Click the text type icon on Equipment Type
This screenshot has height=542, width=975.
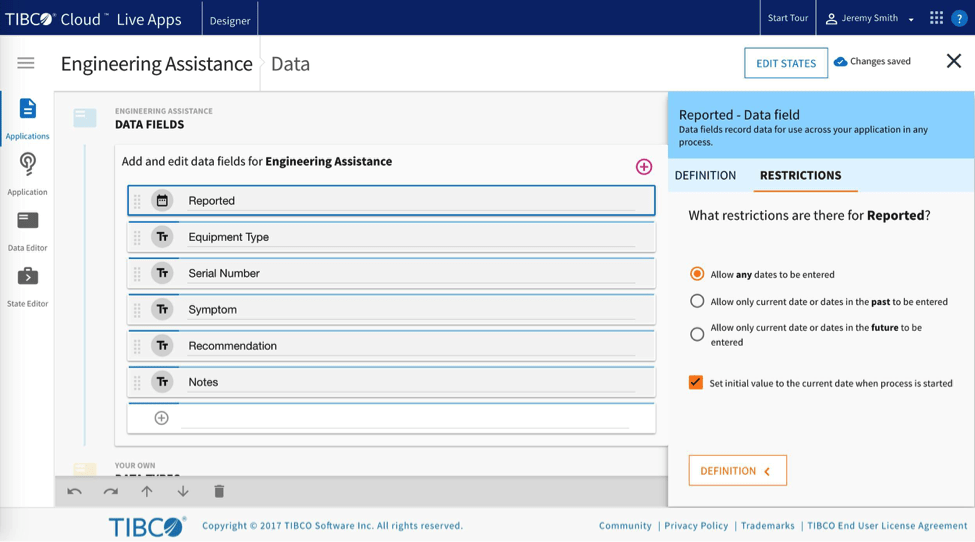162,237
